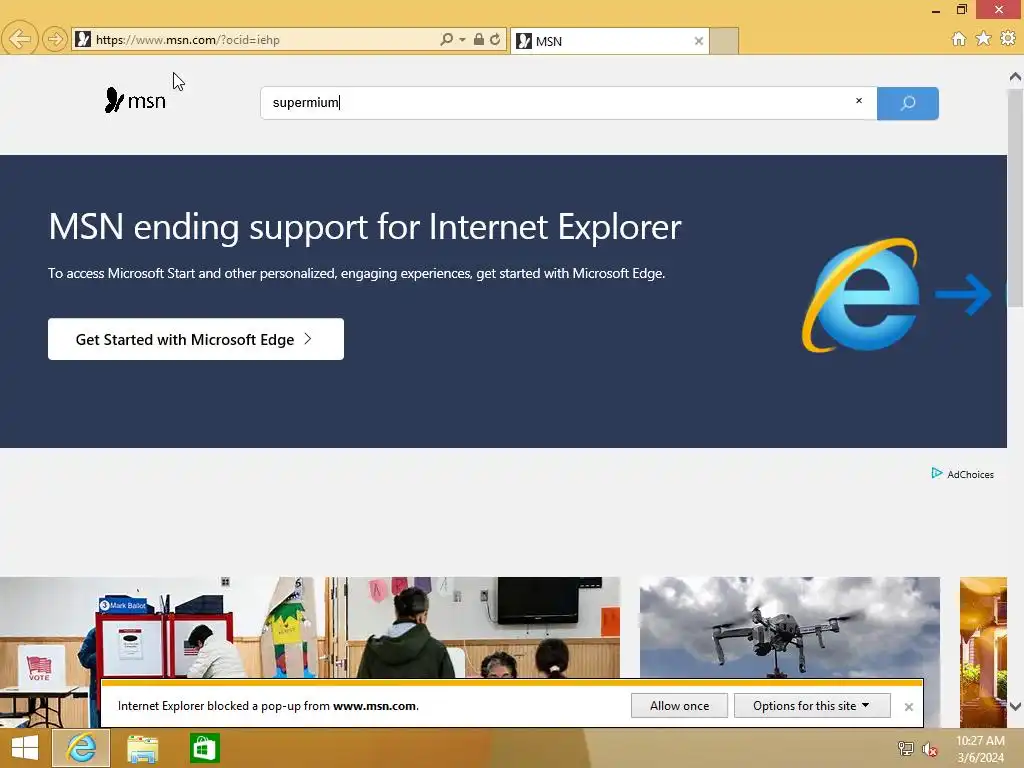This screenshot has height=768, width=1024.
Task: Expand Options for this site dropdown
Action: click(812, 706)
